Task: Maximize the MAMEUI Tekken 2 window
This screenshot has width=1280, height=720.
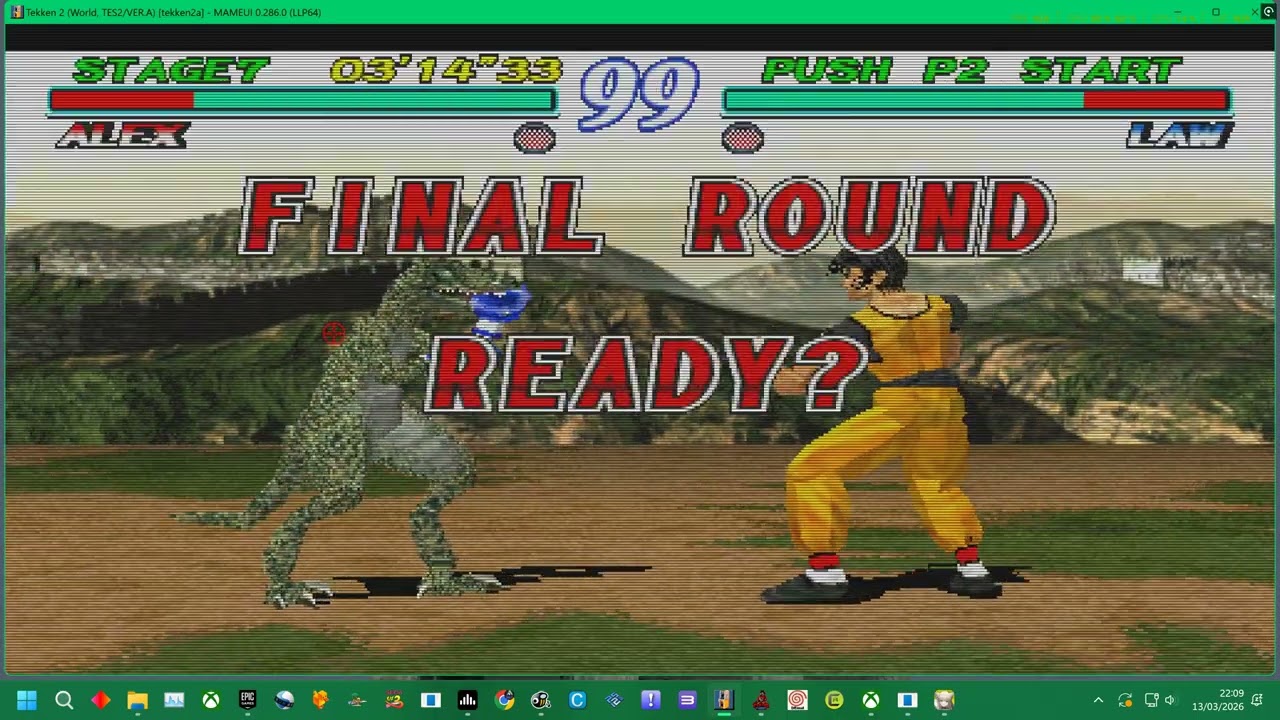Action: 1216,12
